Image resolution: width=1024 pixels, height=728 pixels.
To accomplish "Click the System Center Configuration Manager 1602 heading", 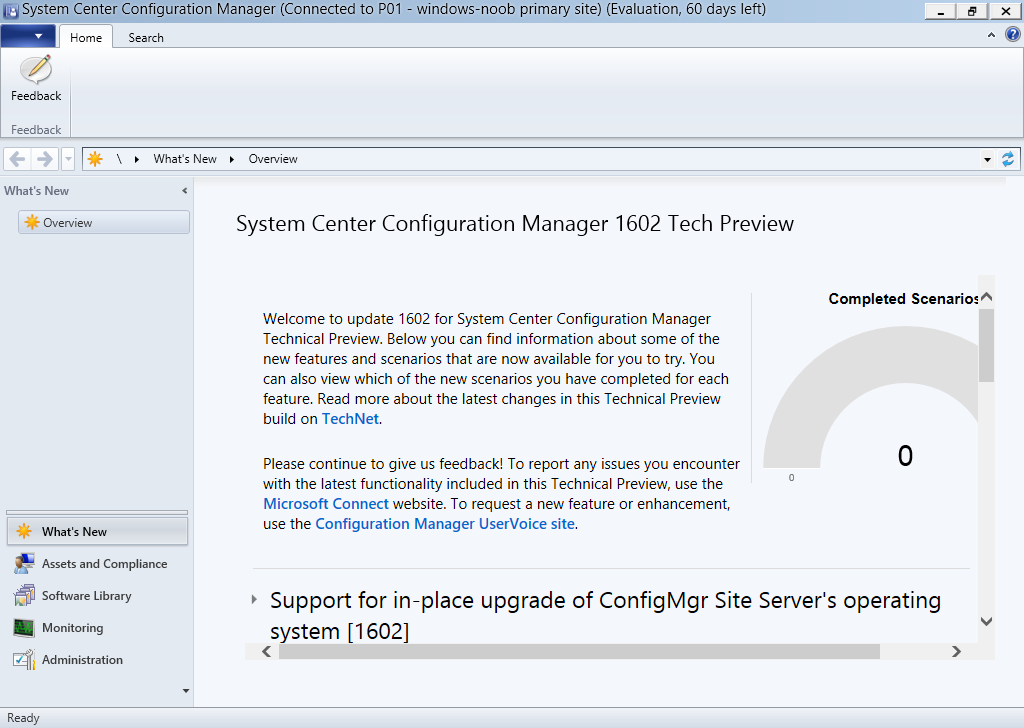I will (515, 223).
